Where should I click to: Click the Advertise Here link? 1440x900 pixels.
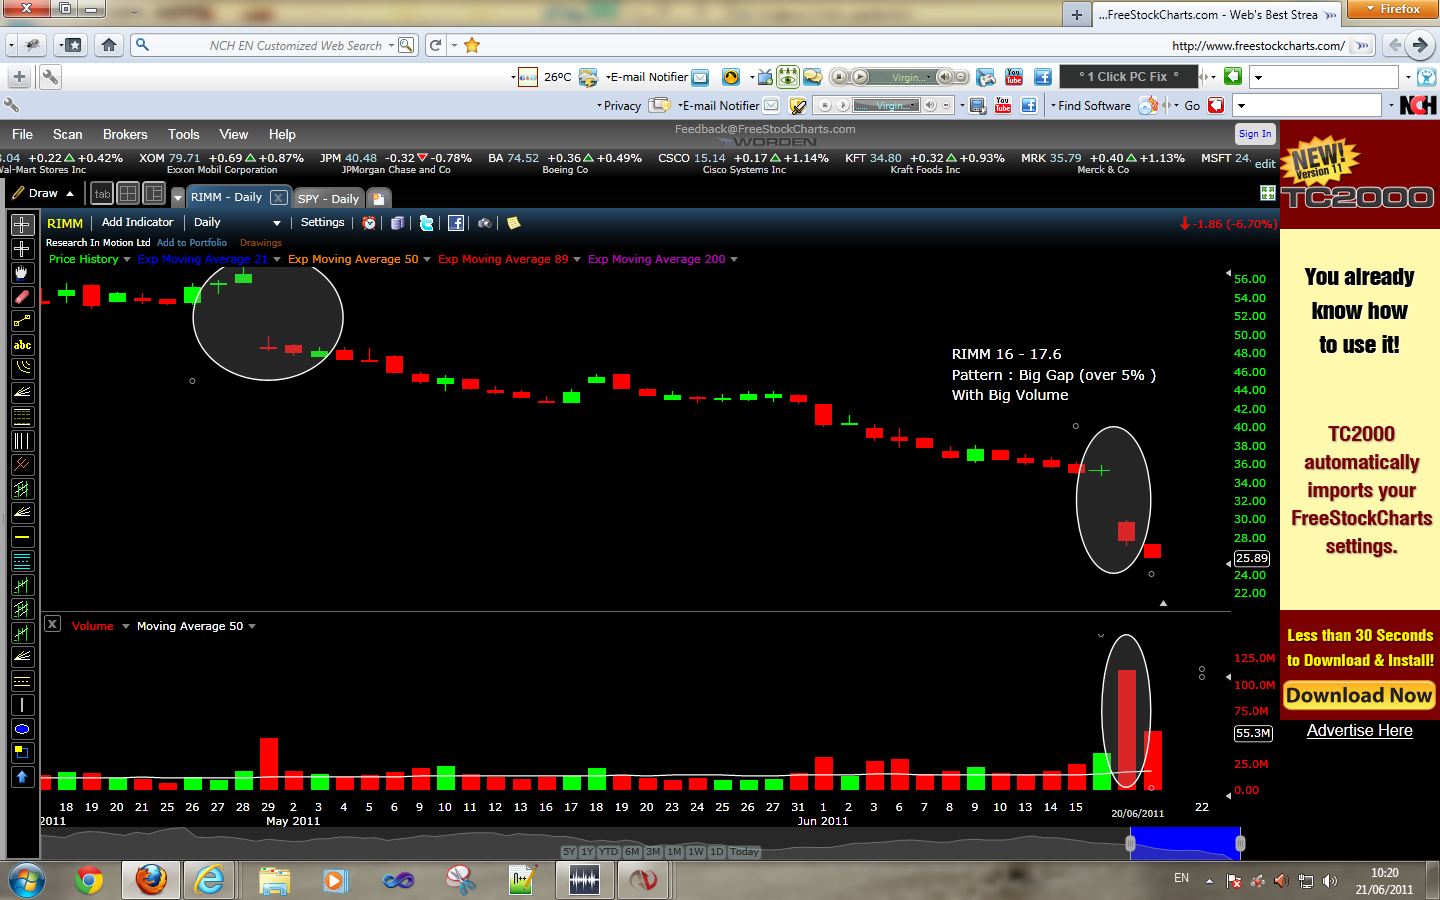pyautogui.click(x=1360, y=731)
